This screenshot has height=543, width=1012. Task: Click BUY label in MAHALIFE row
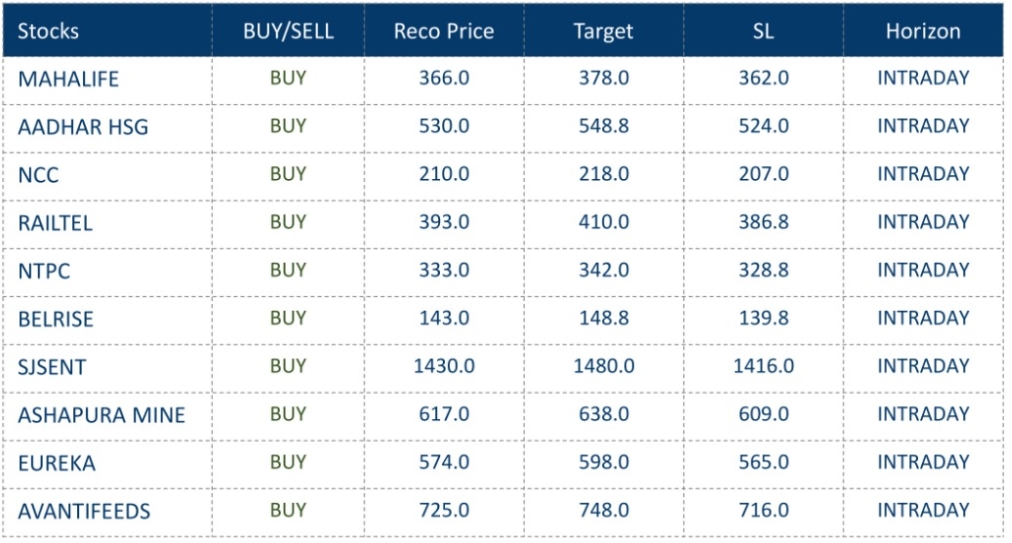[x=288, y=78]
